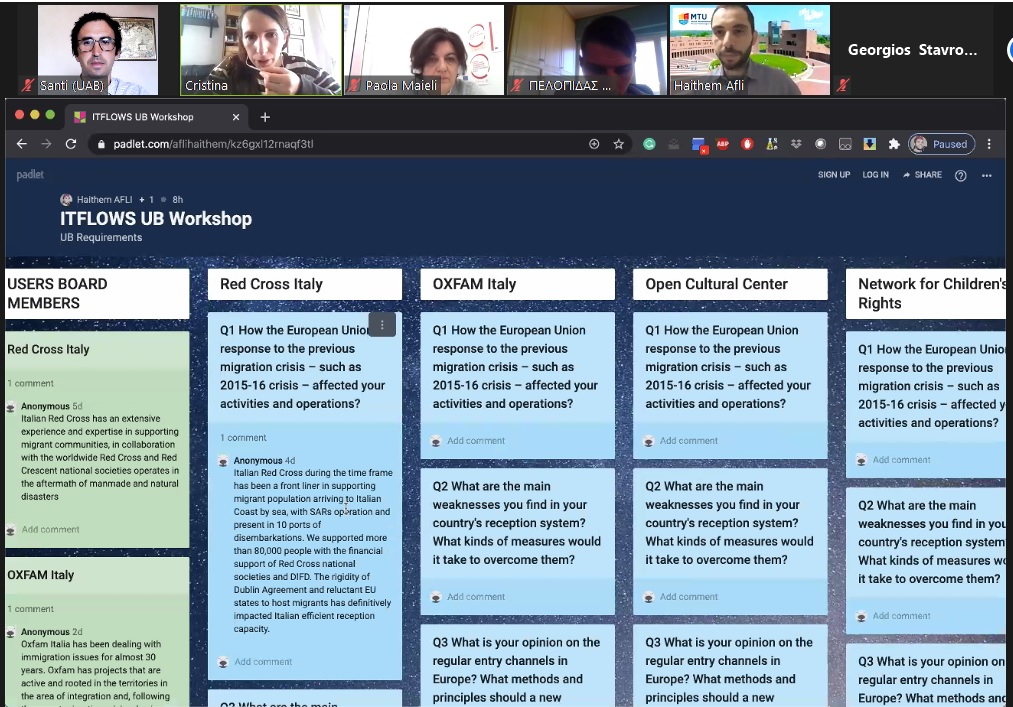The height and width of the screenshot is (707, 1013).
Task: Add comment on OXFAM Italy Q1 post
Action: 475,441
